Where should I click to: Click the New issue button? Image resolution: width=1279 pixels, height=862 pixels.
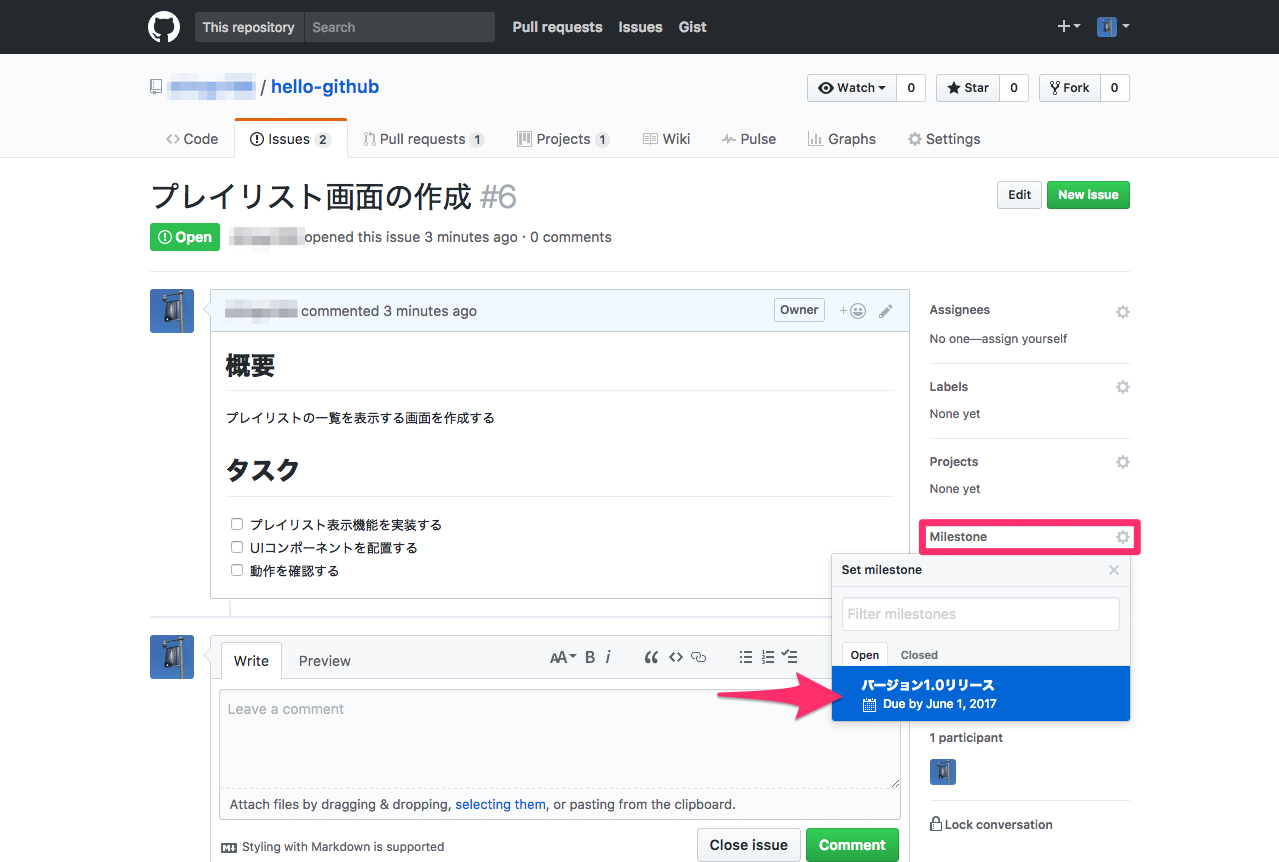point(1088,195)
